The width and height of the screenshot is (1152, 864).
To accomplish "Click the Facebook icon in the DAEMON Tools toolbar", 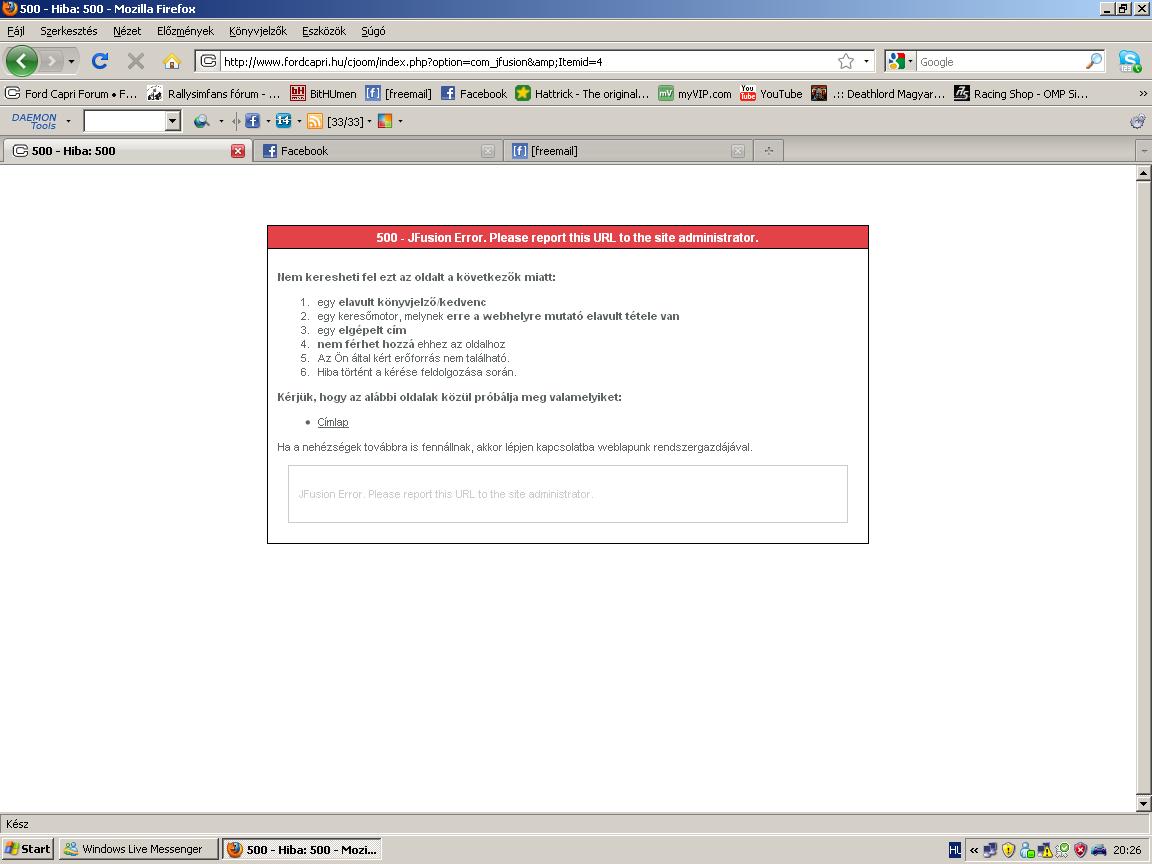I will point(252,121).
